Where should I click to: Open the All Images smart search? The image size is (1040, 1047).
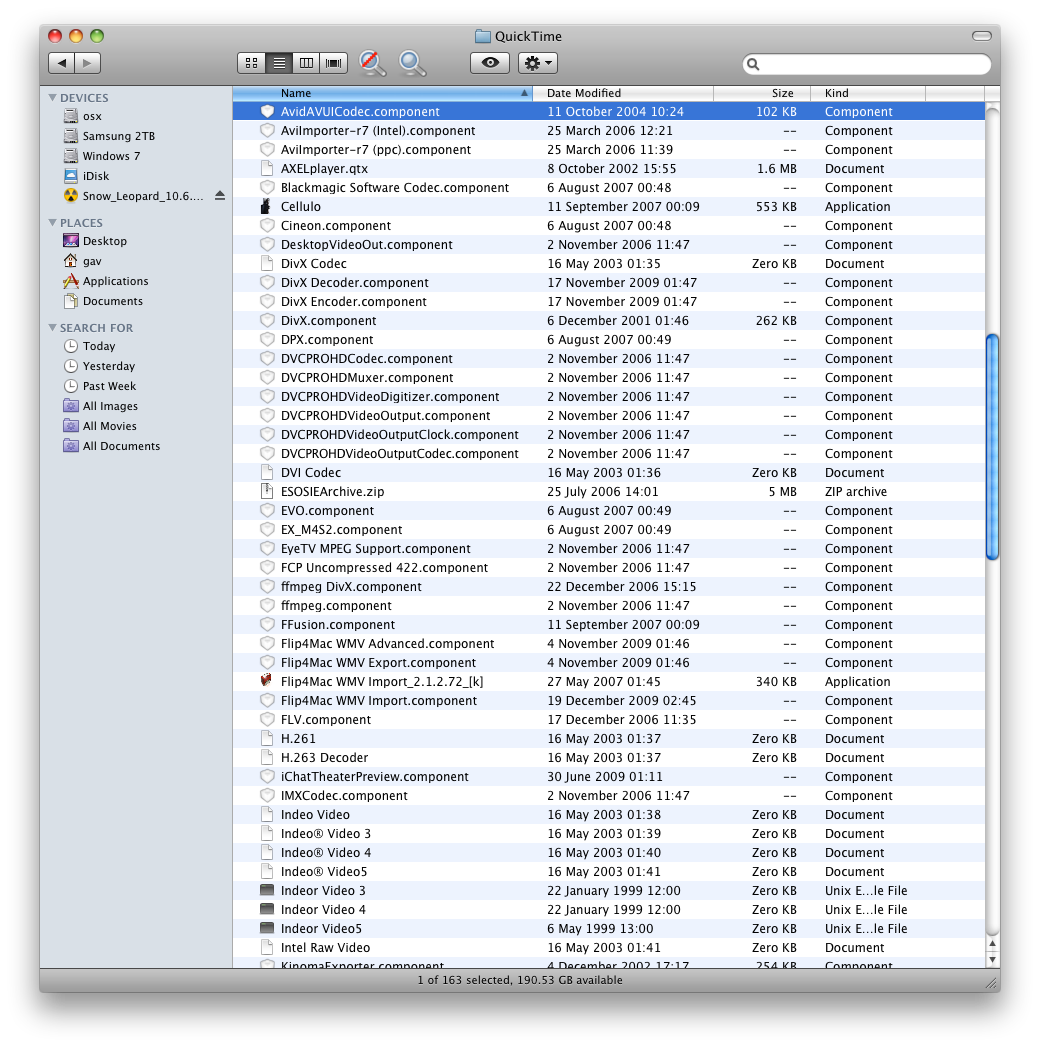click(x=110, y=406)
